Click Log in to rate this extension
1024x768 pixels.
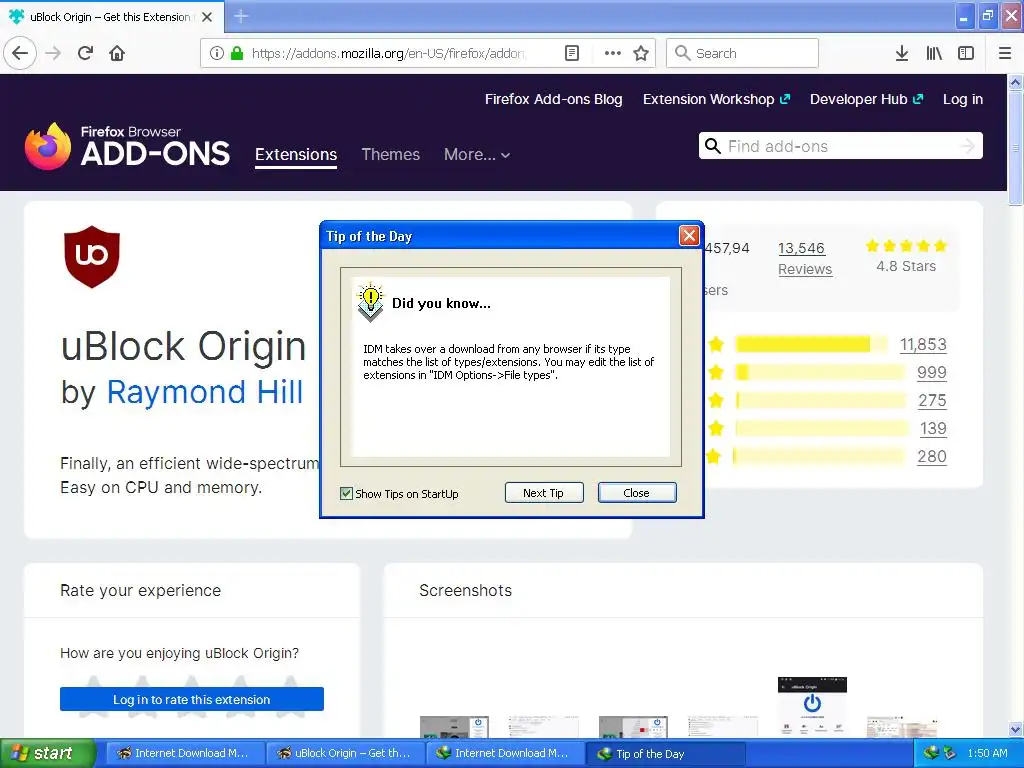191,699
